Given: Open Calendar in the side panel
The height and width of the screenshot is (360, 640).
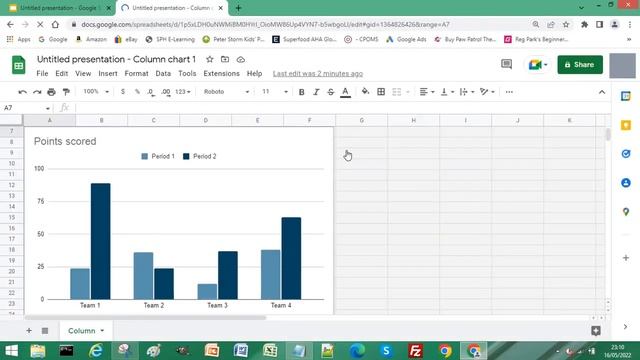Looking at the screenshot, I should (626, 96).
